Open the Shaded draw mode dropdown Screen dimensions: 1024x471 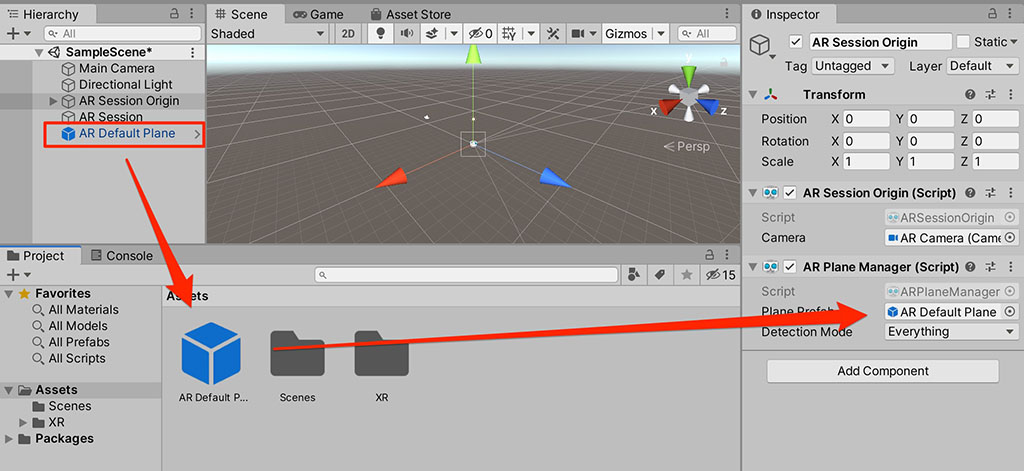[267, 34]
